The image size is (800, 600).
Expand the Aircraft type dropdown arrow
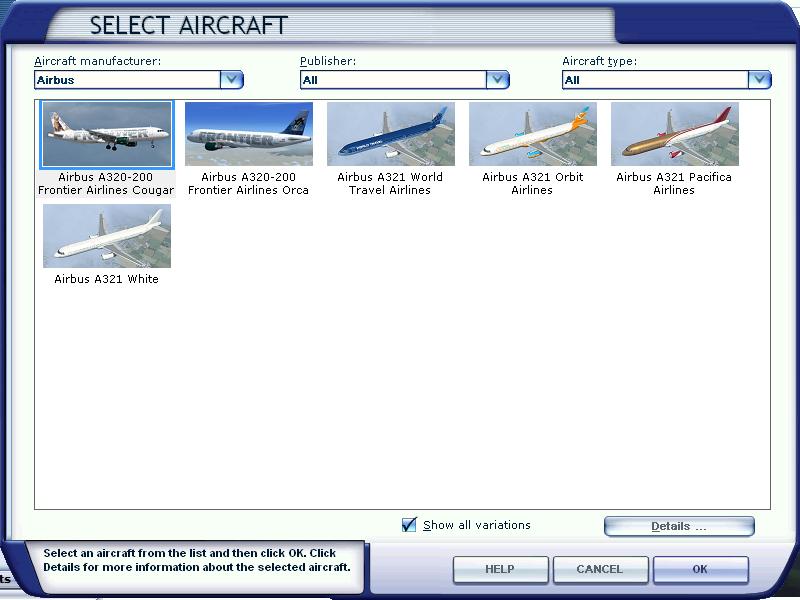pos(760,80)
